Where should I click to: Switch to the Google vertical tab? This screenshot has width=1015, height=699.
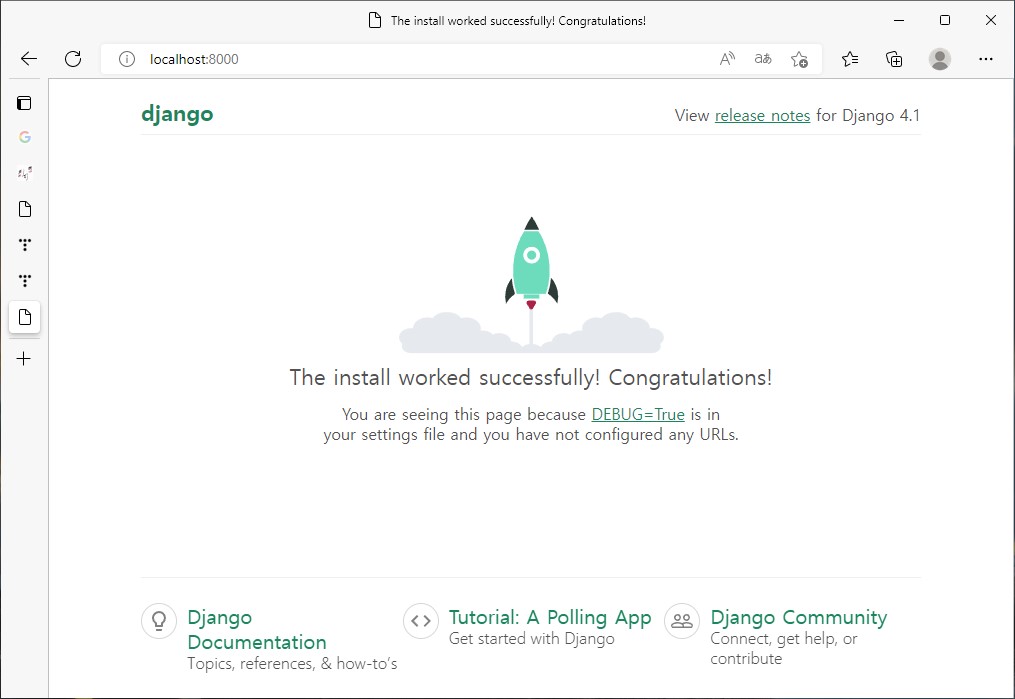coord(25,137)
